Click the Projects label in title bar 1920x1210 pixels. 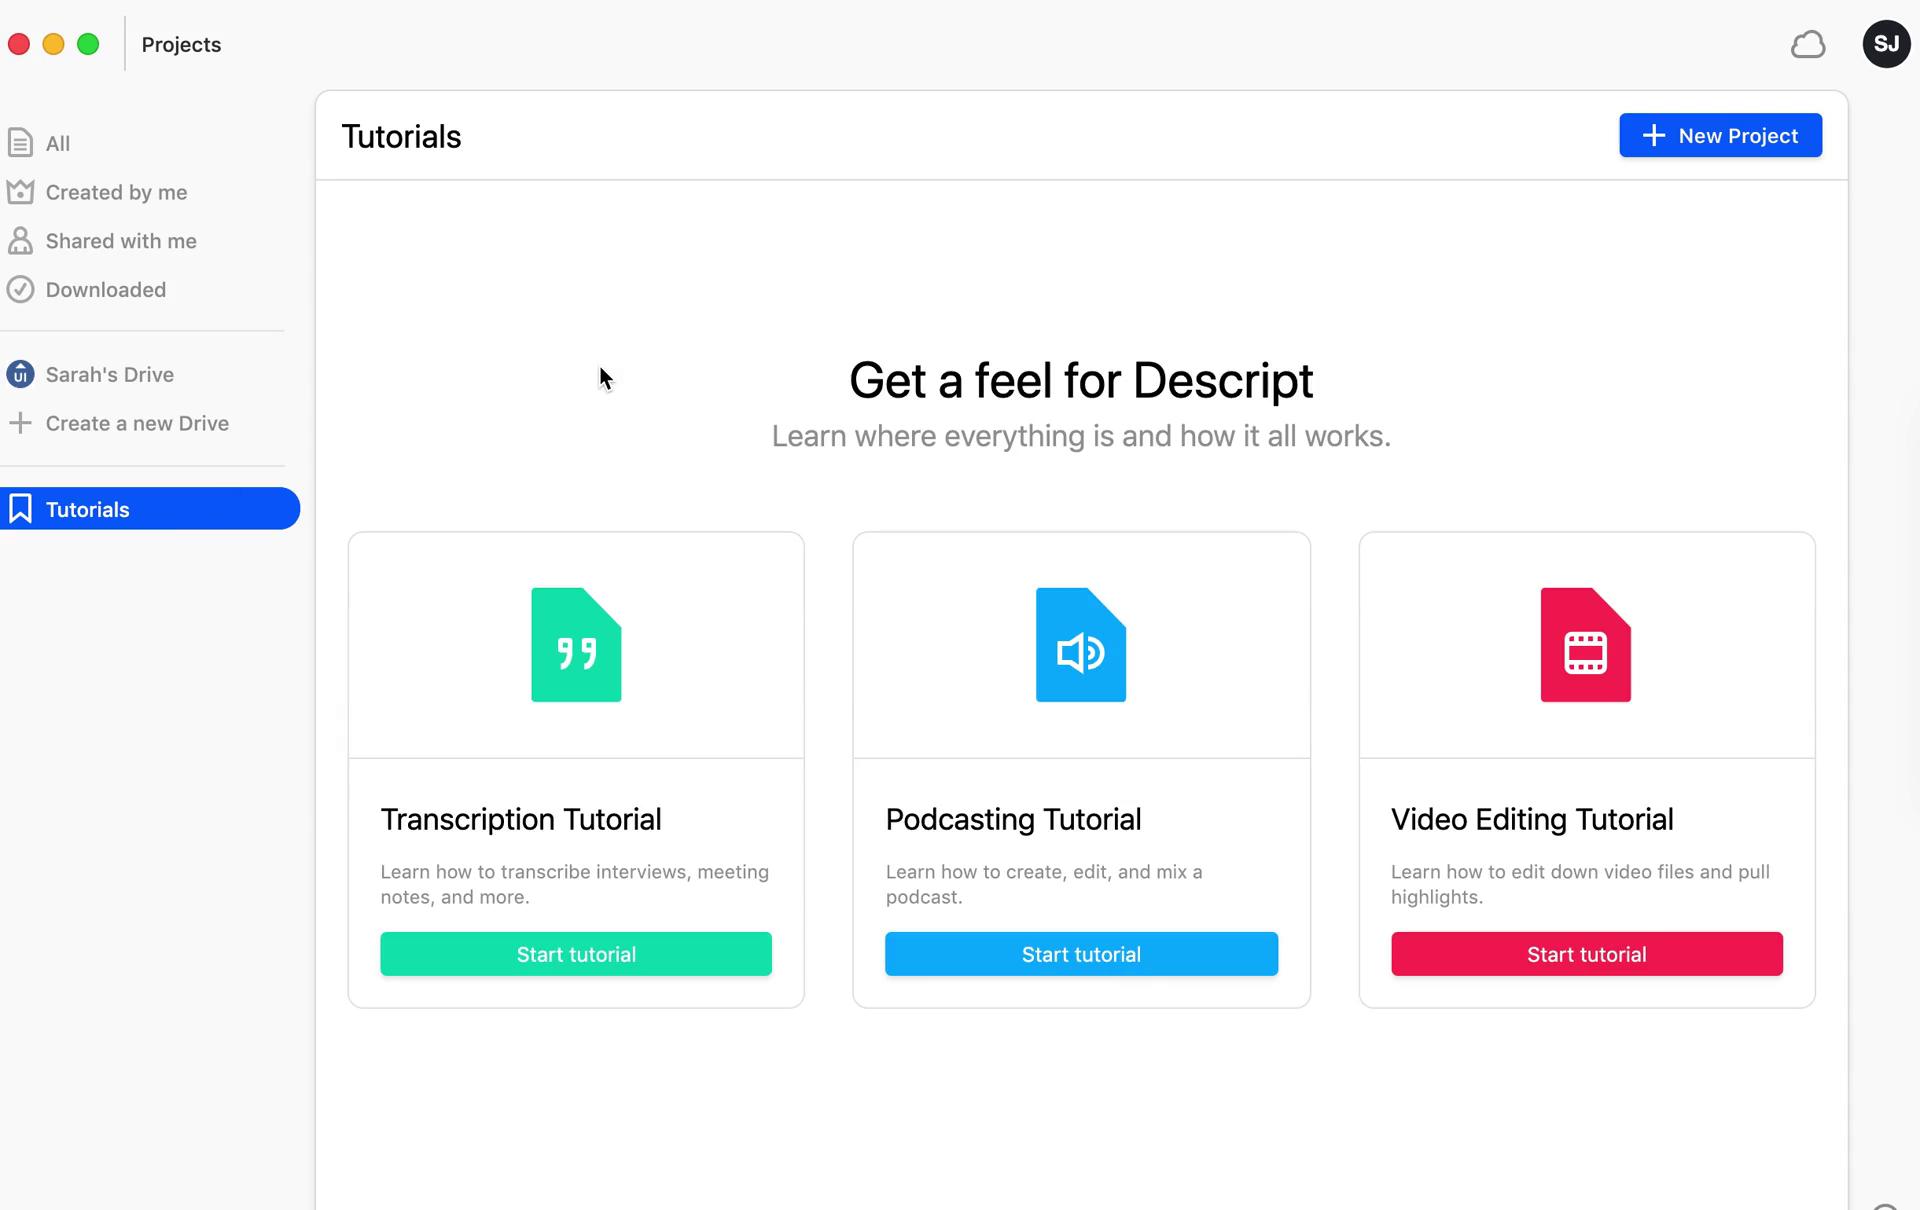point(181,43)
